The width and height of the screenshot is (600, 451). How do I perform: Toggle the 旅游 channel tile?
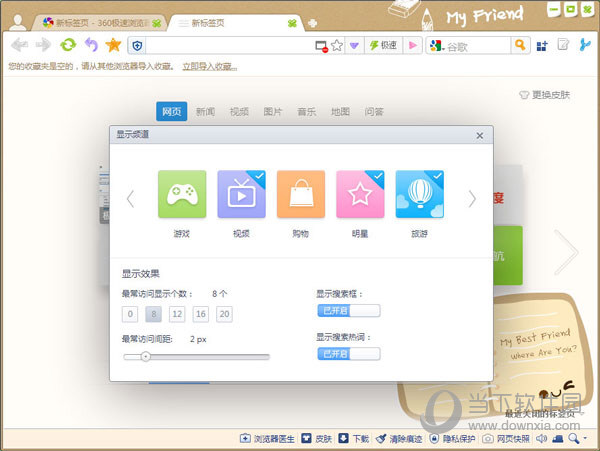pos(420,194)
